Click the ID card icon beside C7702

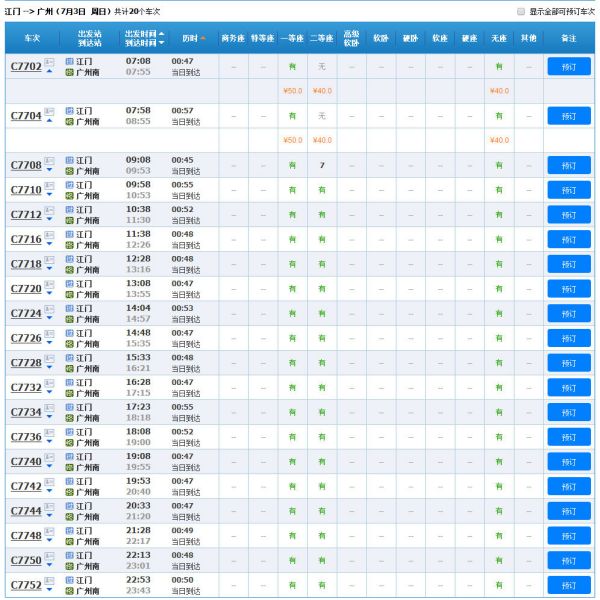(49, 62)
